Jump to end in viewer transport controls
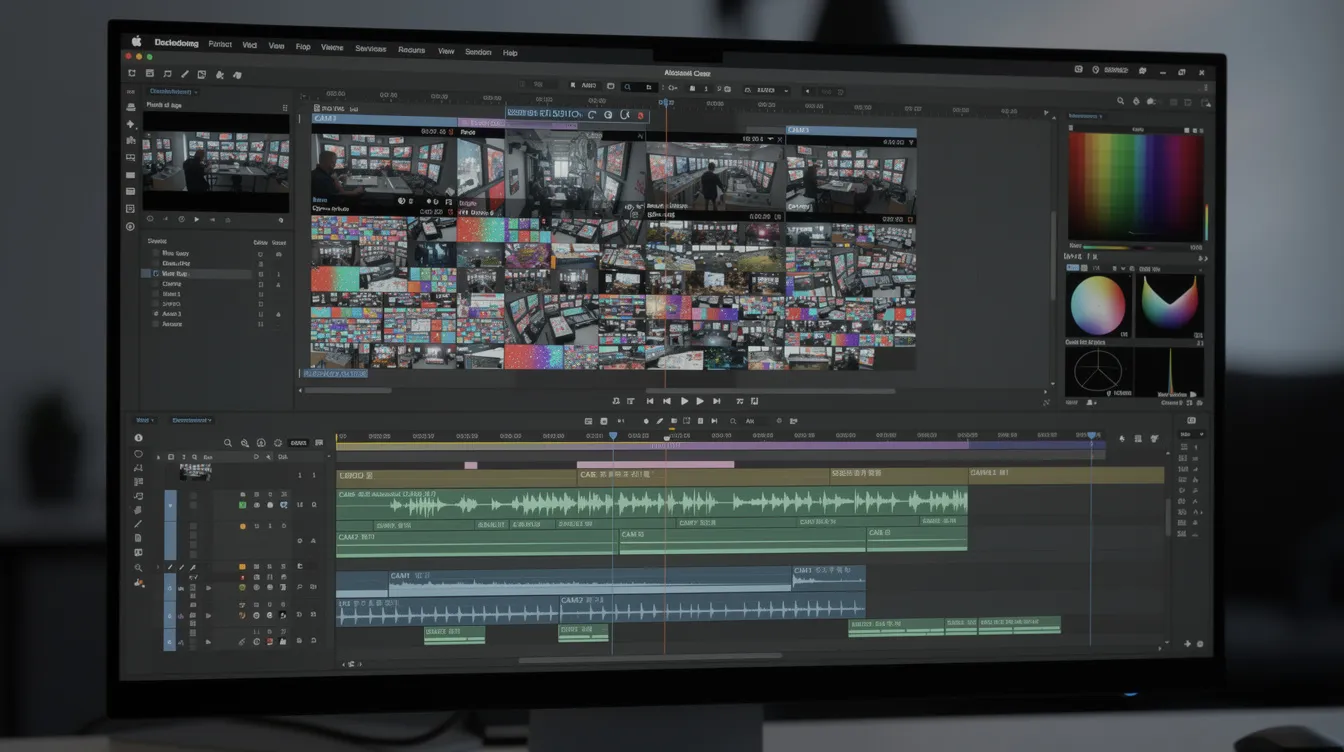1344x752 pixels. 716,401
